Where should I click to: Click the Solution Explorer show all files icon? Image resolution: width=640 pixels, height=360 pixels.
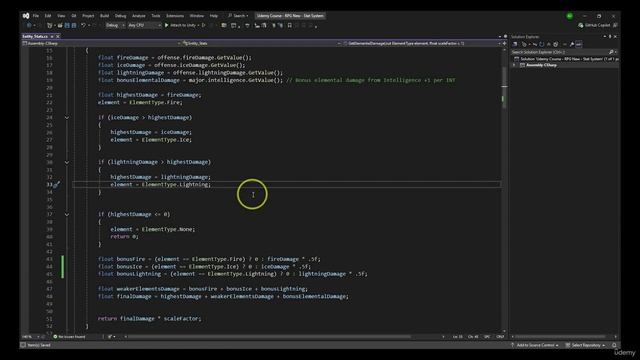pyautogui.click(x=556, y=44)
